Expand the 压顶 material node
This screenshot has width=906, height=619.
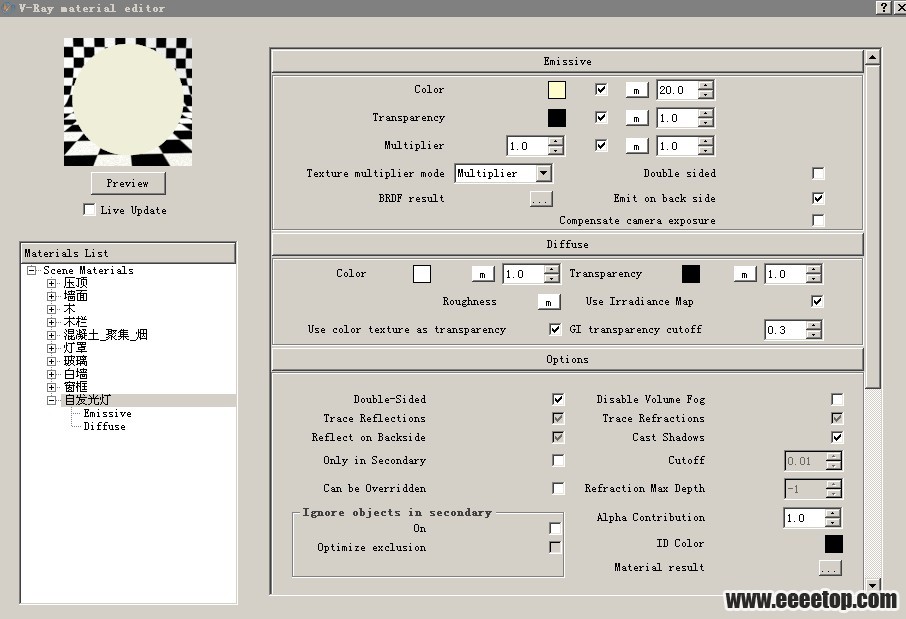(51, 283)
